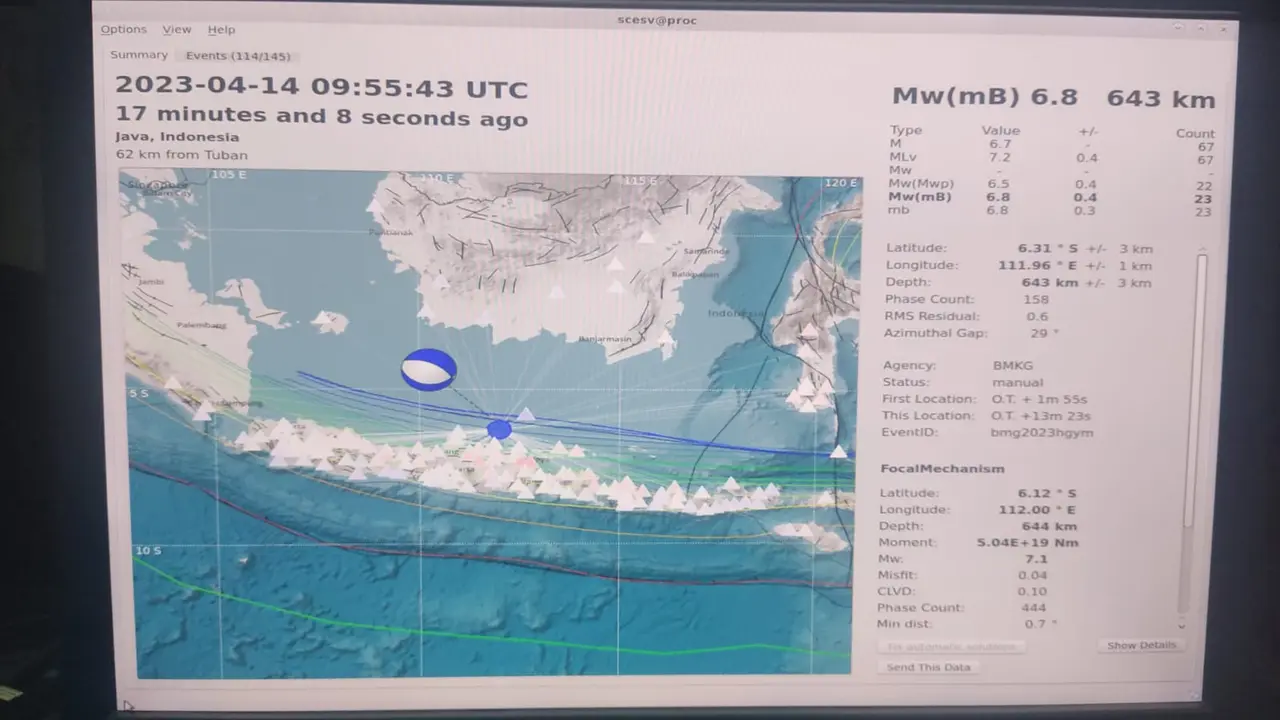
Task: Select the mb magnitude row label
Action: coord(899,210)
